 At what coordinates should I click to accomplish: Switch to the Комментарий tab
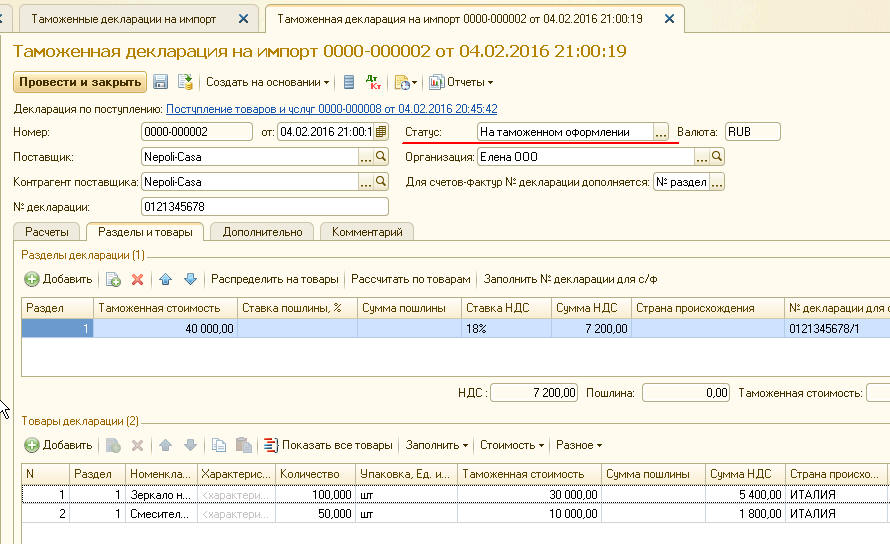367,232
